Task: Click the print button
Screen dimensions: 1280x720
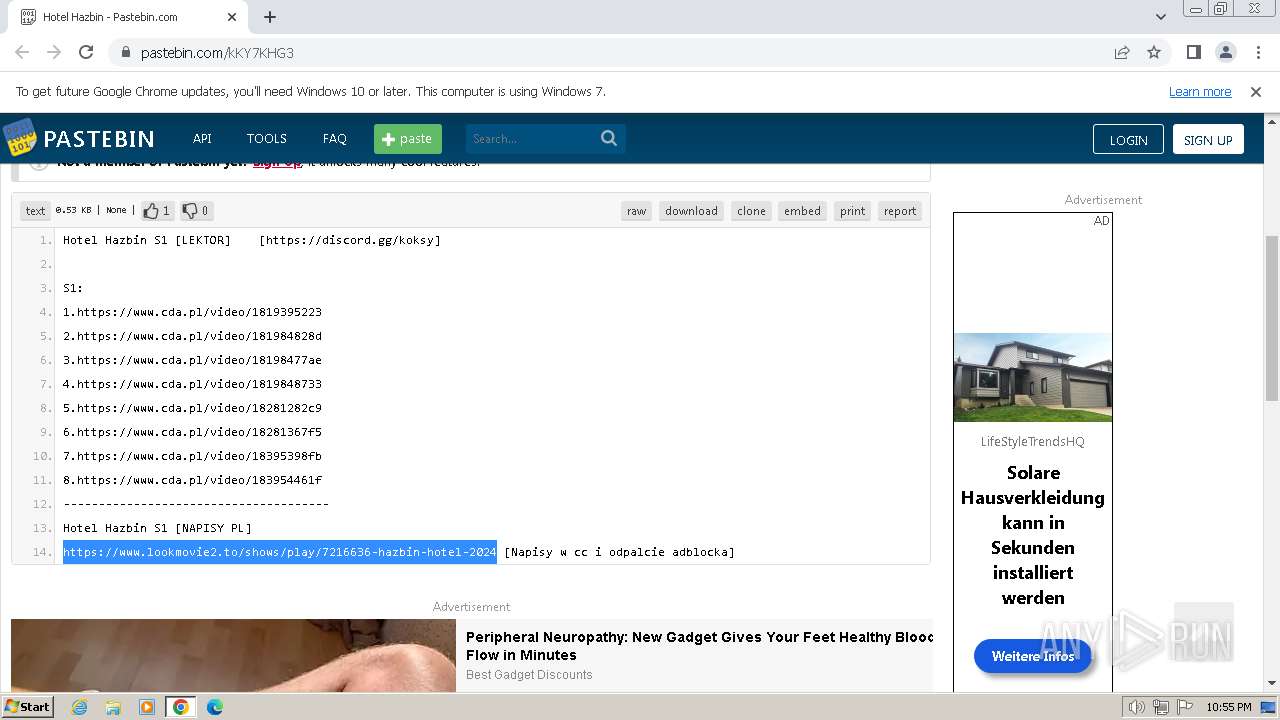Action: point(853,211)
